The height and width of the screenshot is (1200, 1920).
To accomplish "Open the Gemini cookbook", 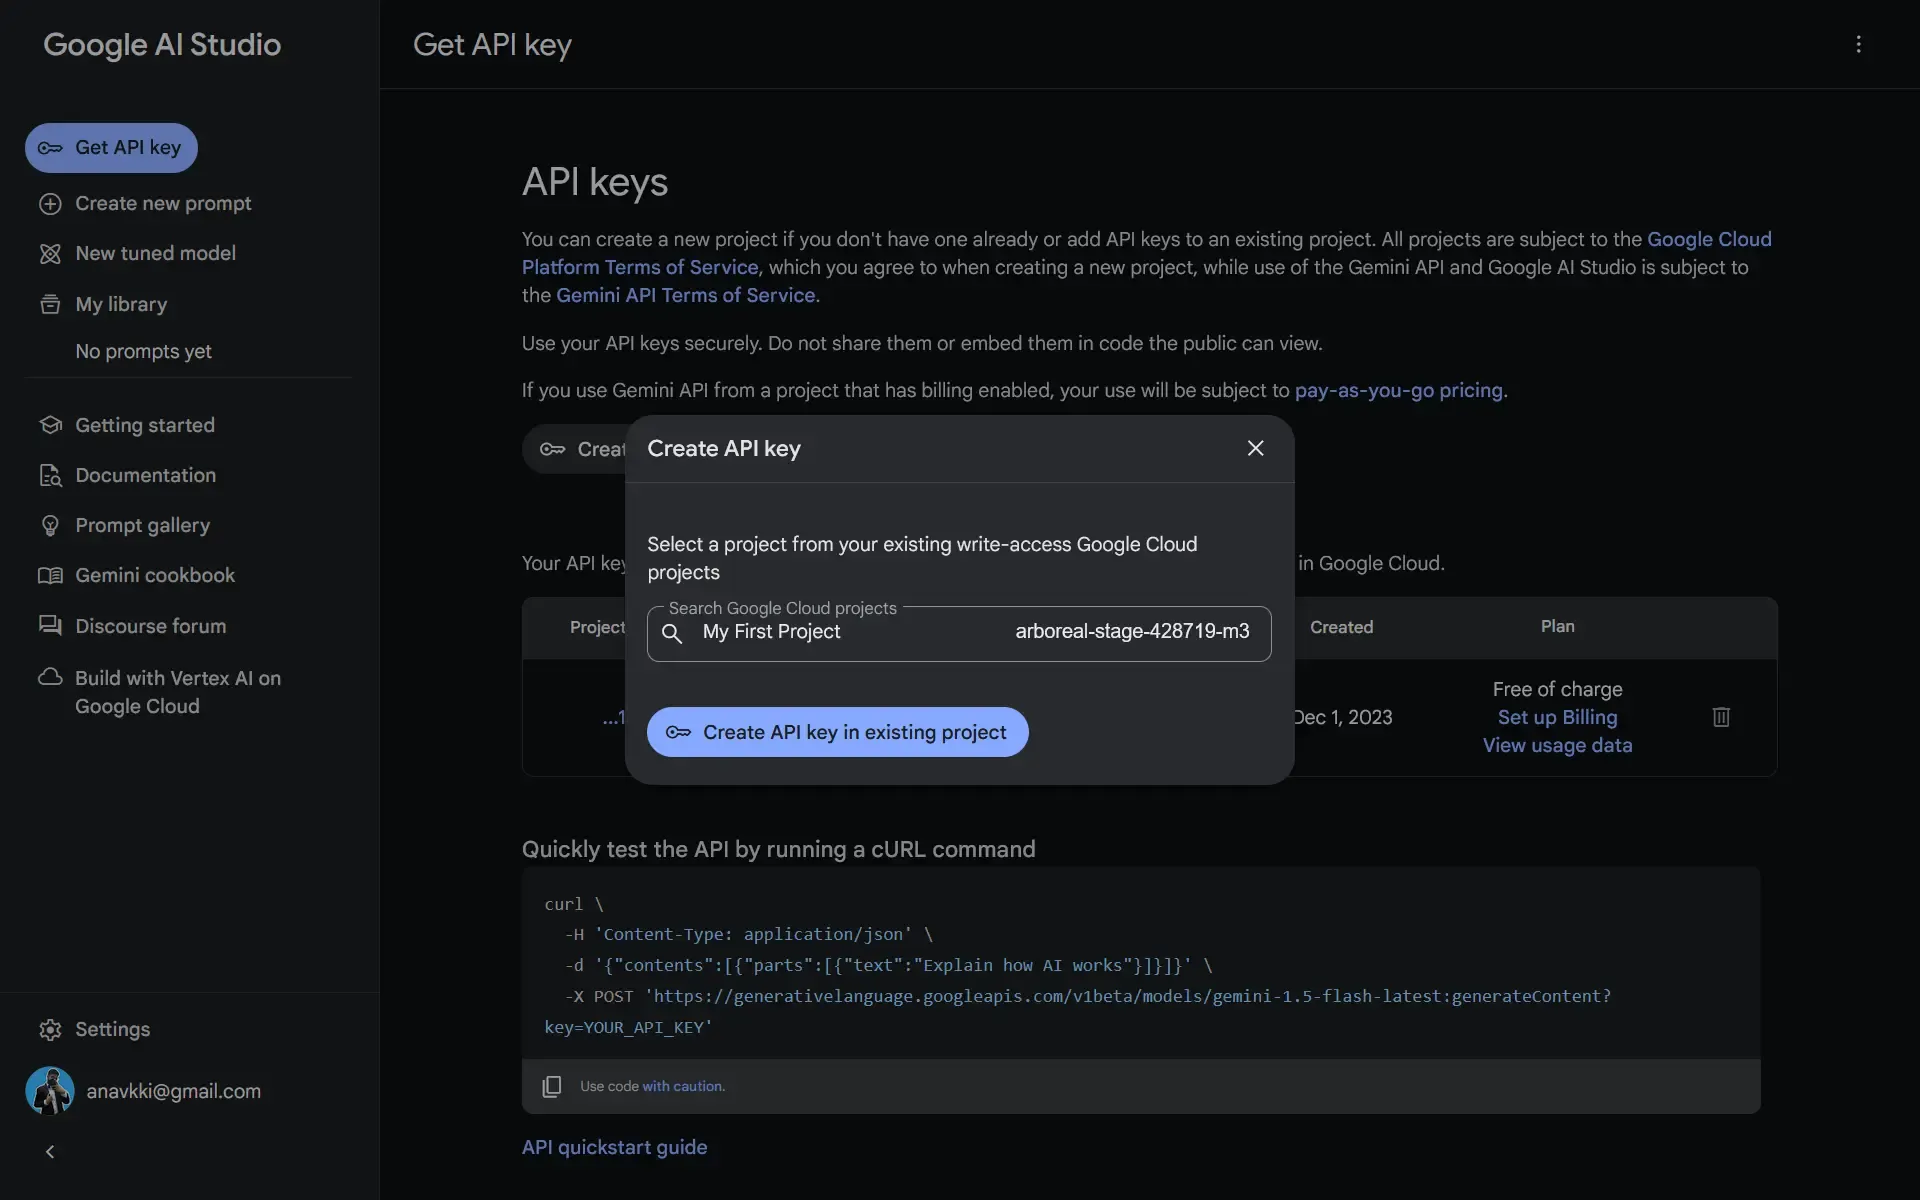I will [x=153, y=575].
